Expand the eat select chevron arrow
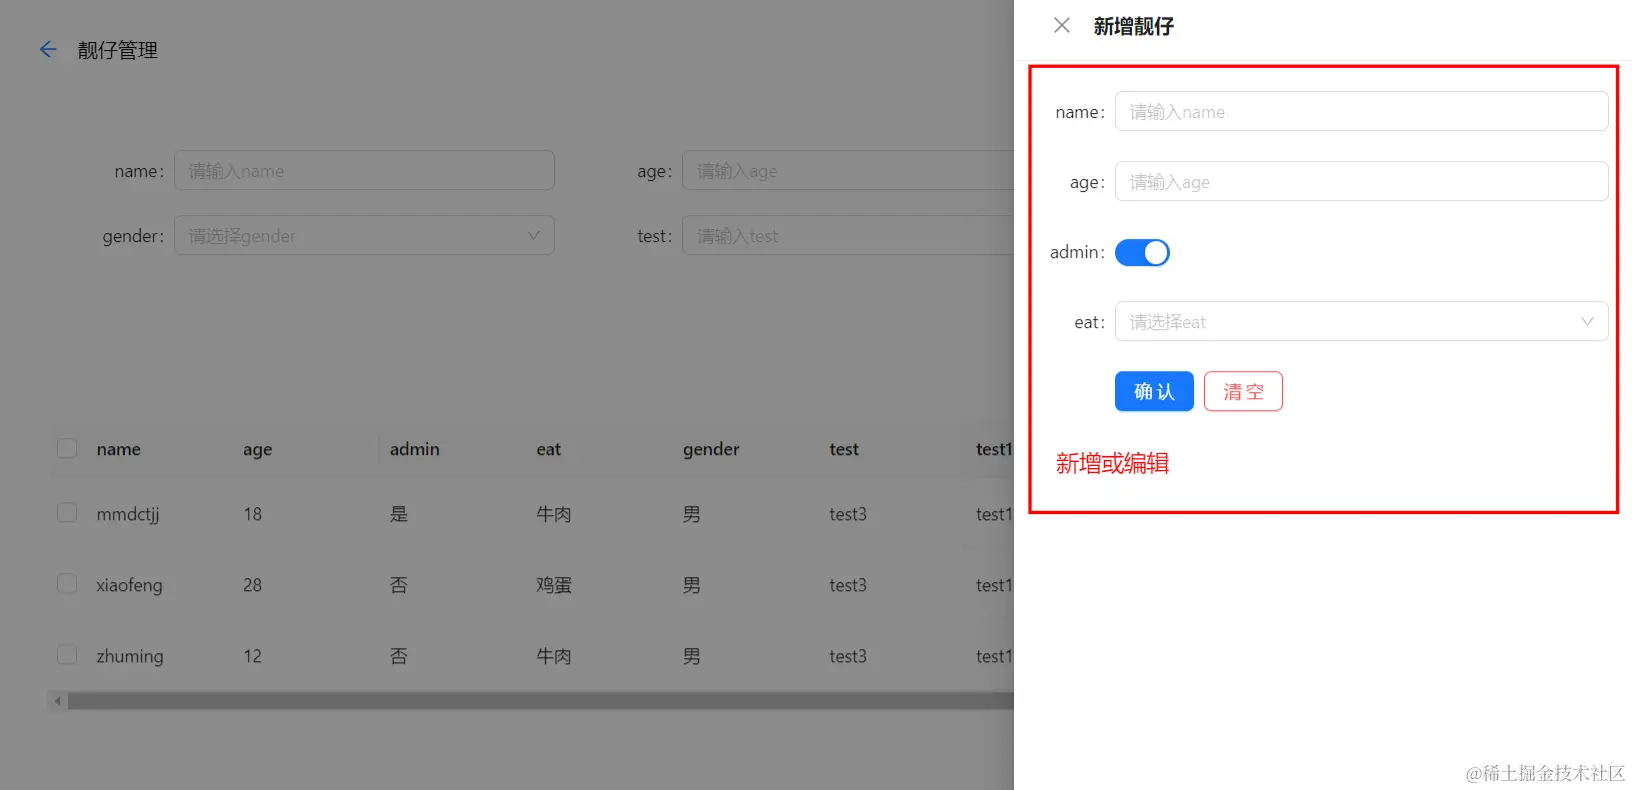Viewport: 1632px width, 790px height. pyautogui.click(x=1587, y=322)
